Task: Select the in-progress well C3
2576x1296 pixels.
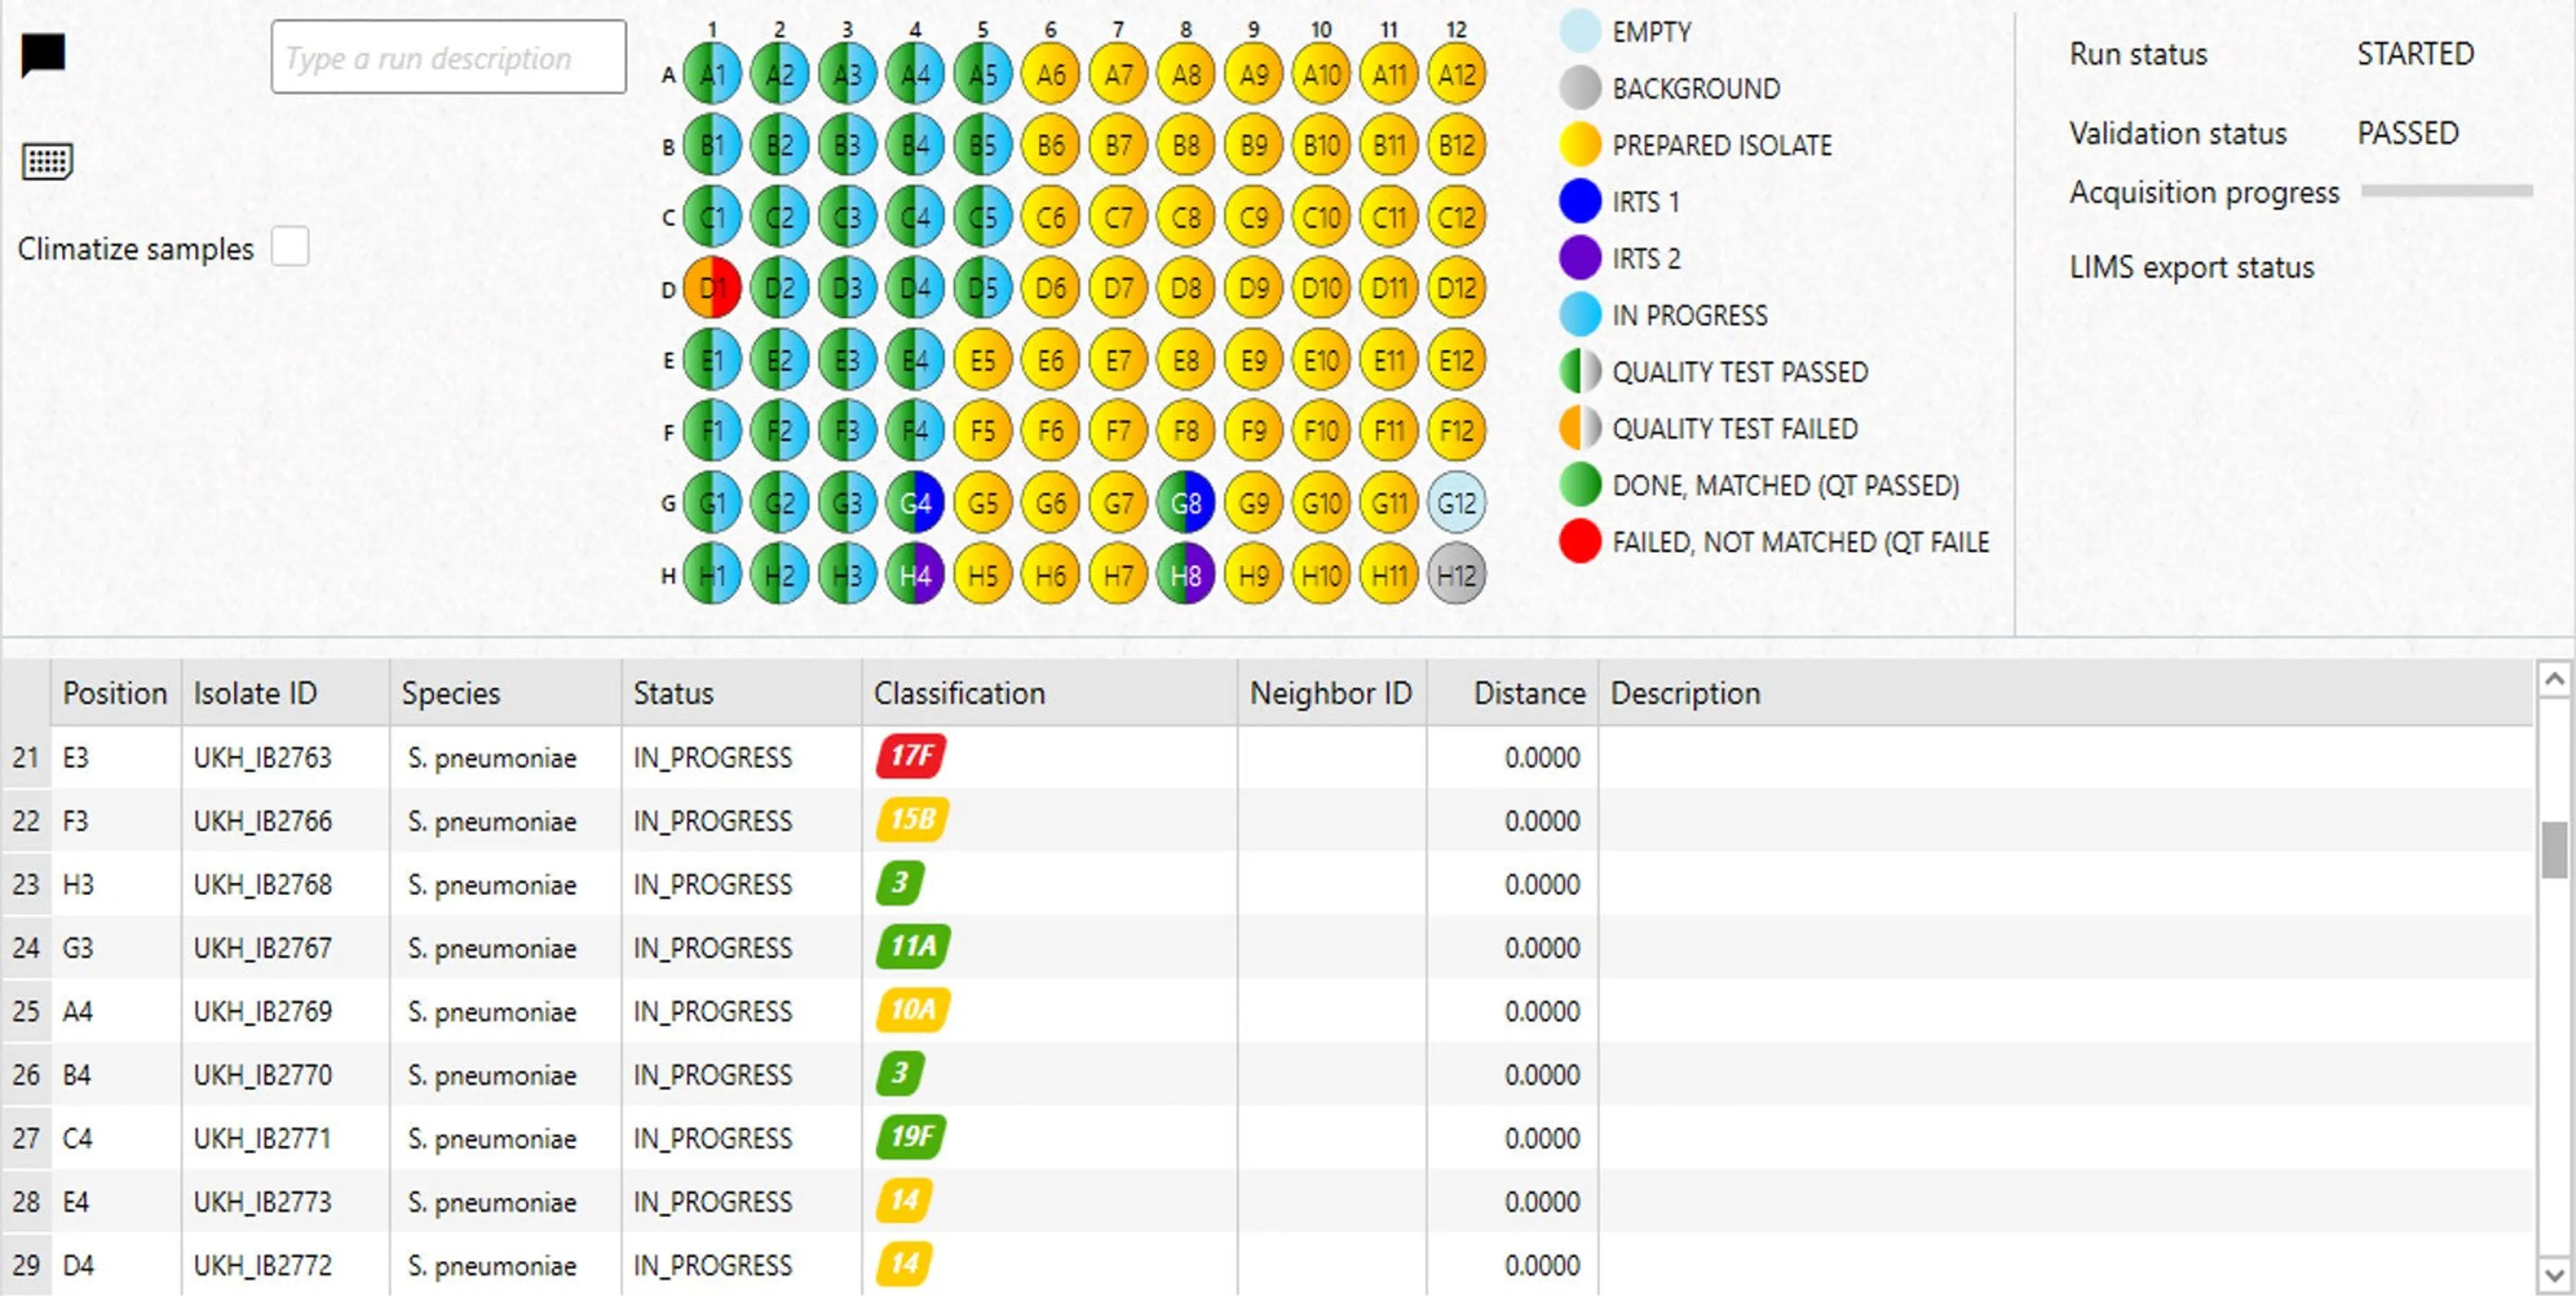Action: (x=847, y=217)
